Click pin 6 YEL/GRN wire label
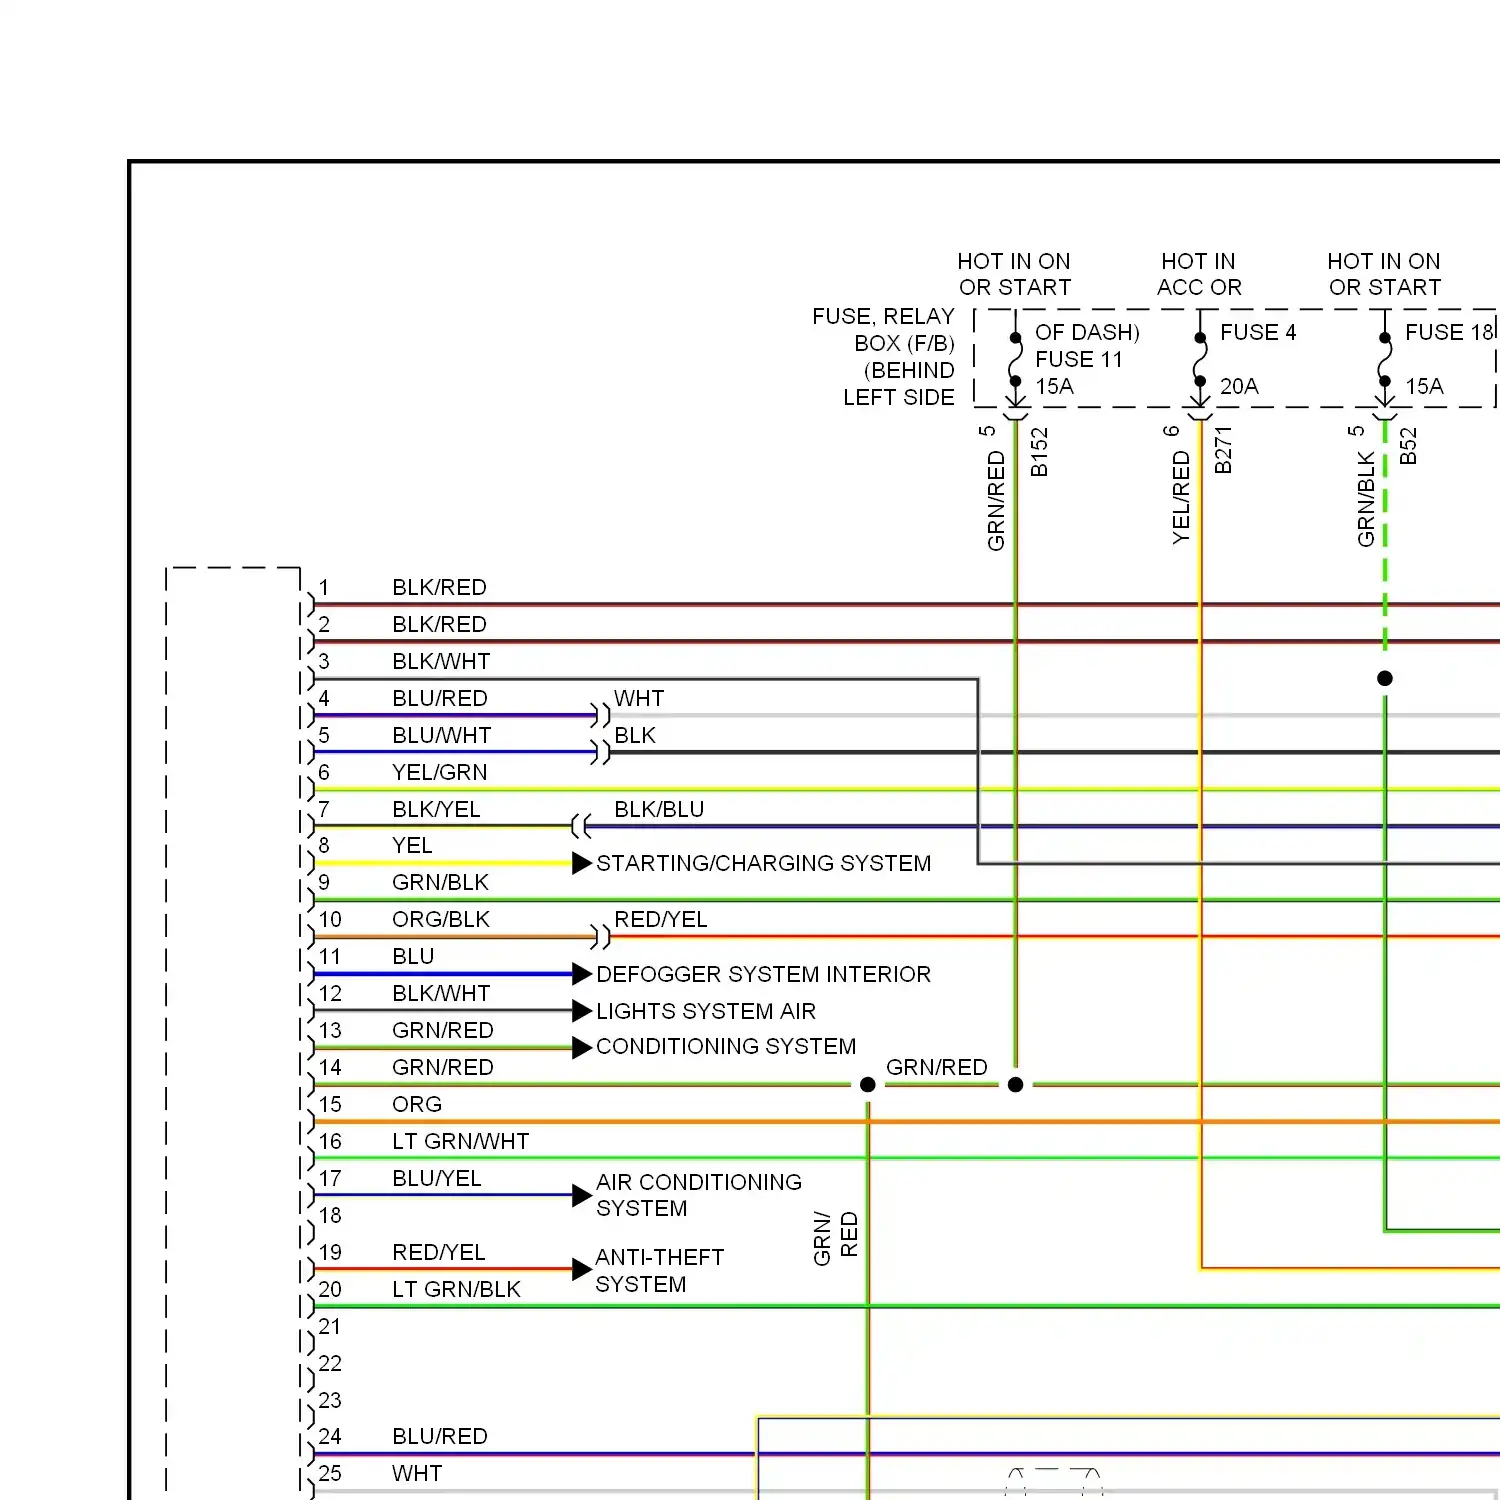Viewport: 1500px width, 1500px height. (x=440, y=772)
